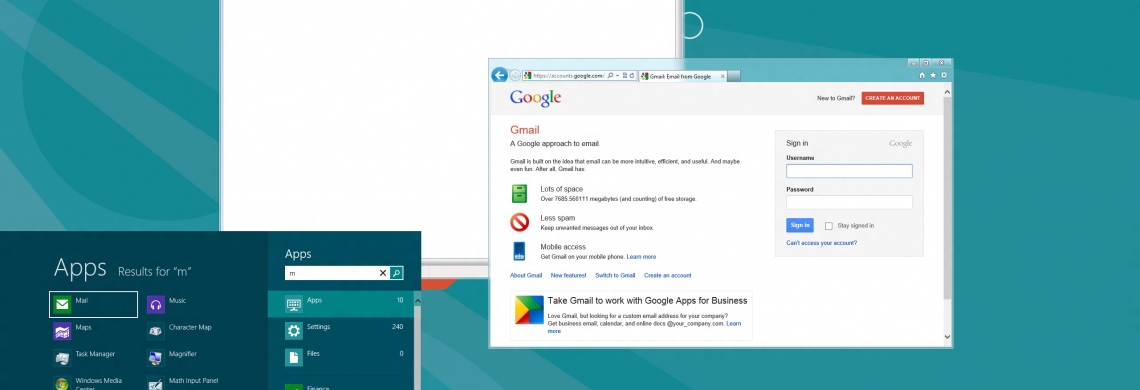Click the browser page scroll down arrow
The height and width of the screenshot is (390, 1140).
click(x=947, y=336)
